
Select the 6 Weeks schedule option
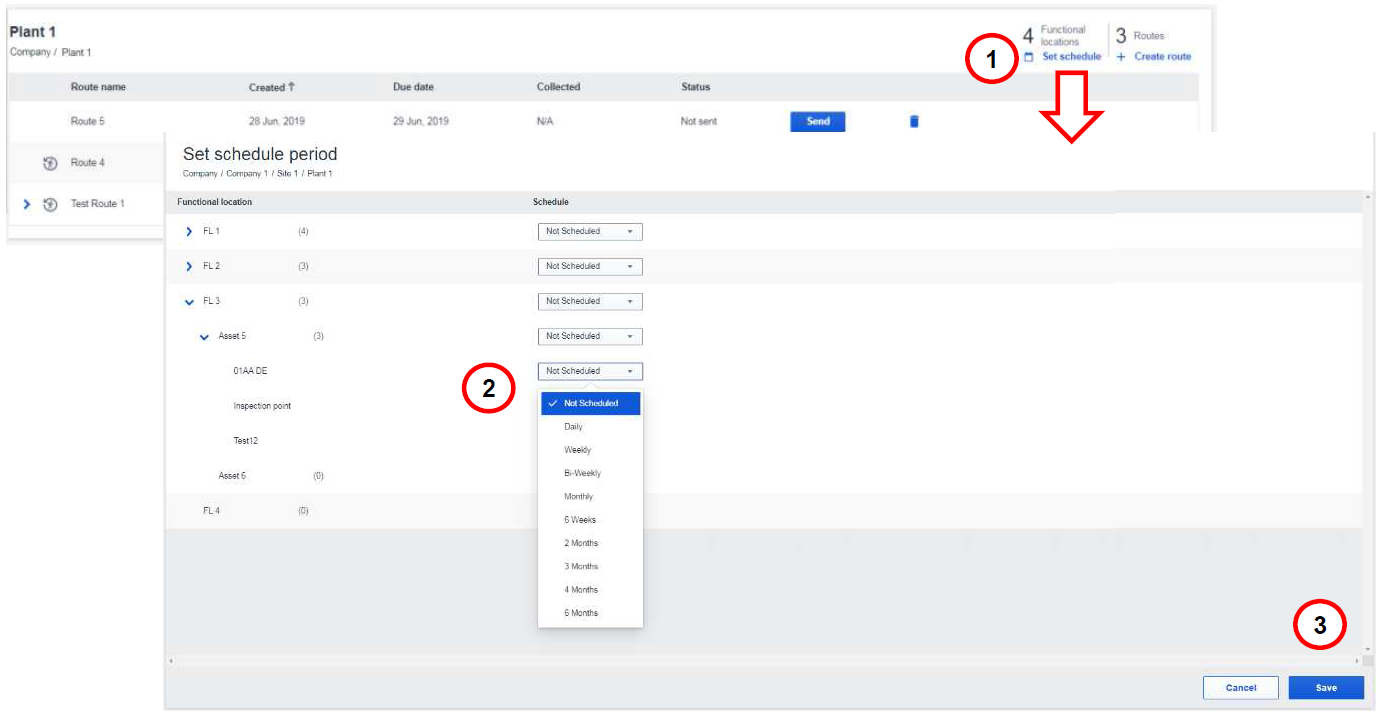coord(580,520)
